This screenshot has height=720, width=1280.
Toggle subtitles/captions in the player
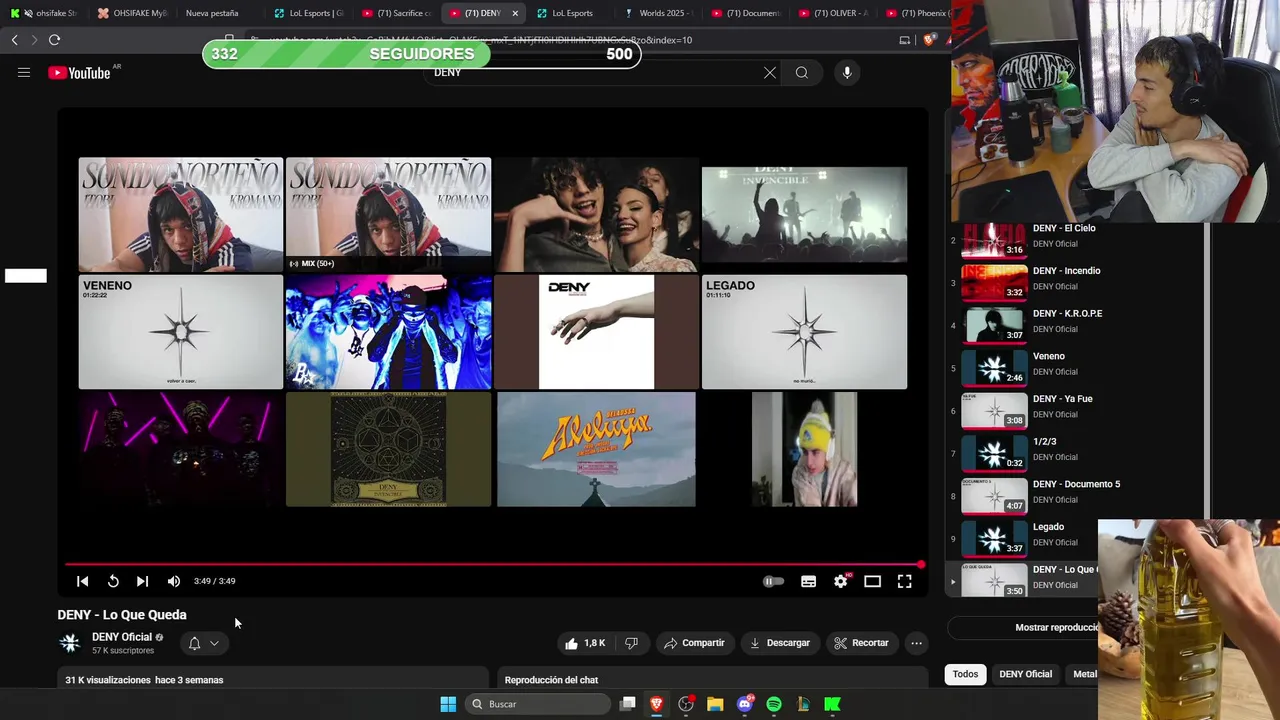pos(808,581)
